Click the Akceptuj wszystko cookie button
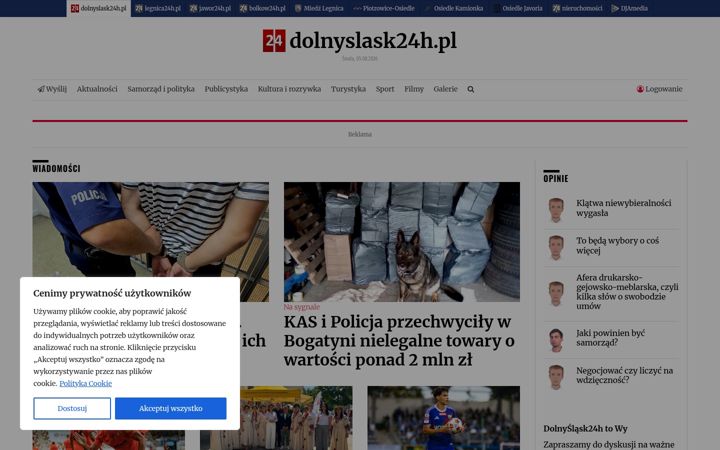Screen dimensions: 720x450 (171, 408)
